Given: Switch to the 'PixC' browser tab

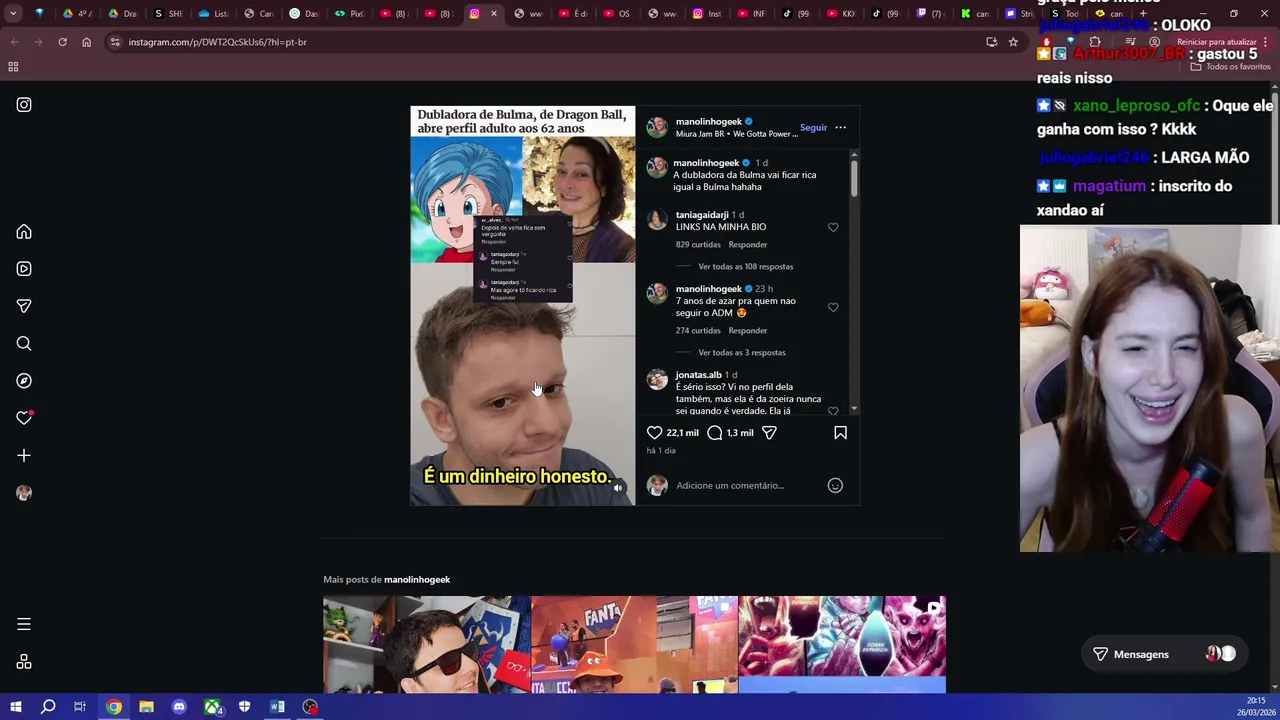Looking at the screenshot, I should pos(349,14).
